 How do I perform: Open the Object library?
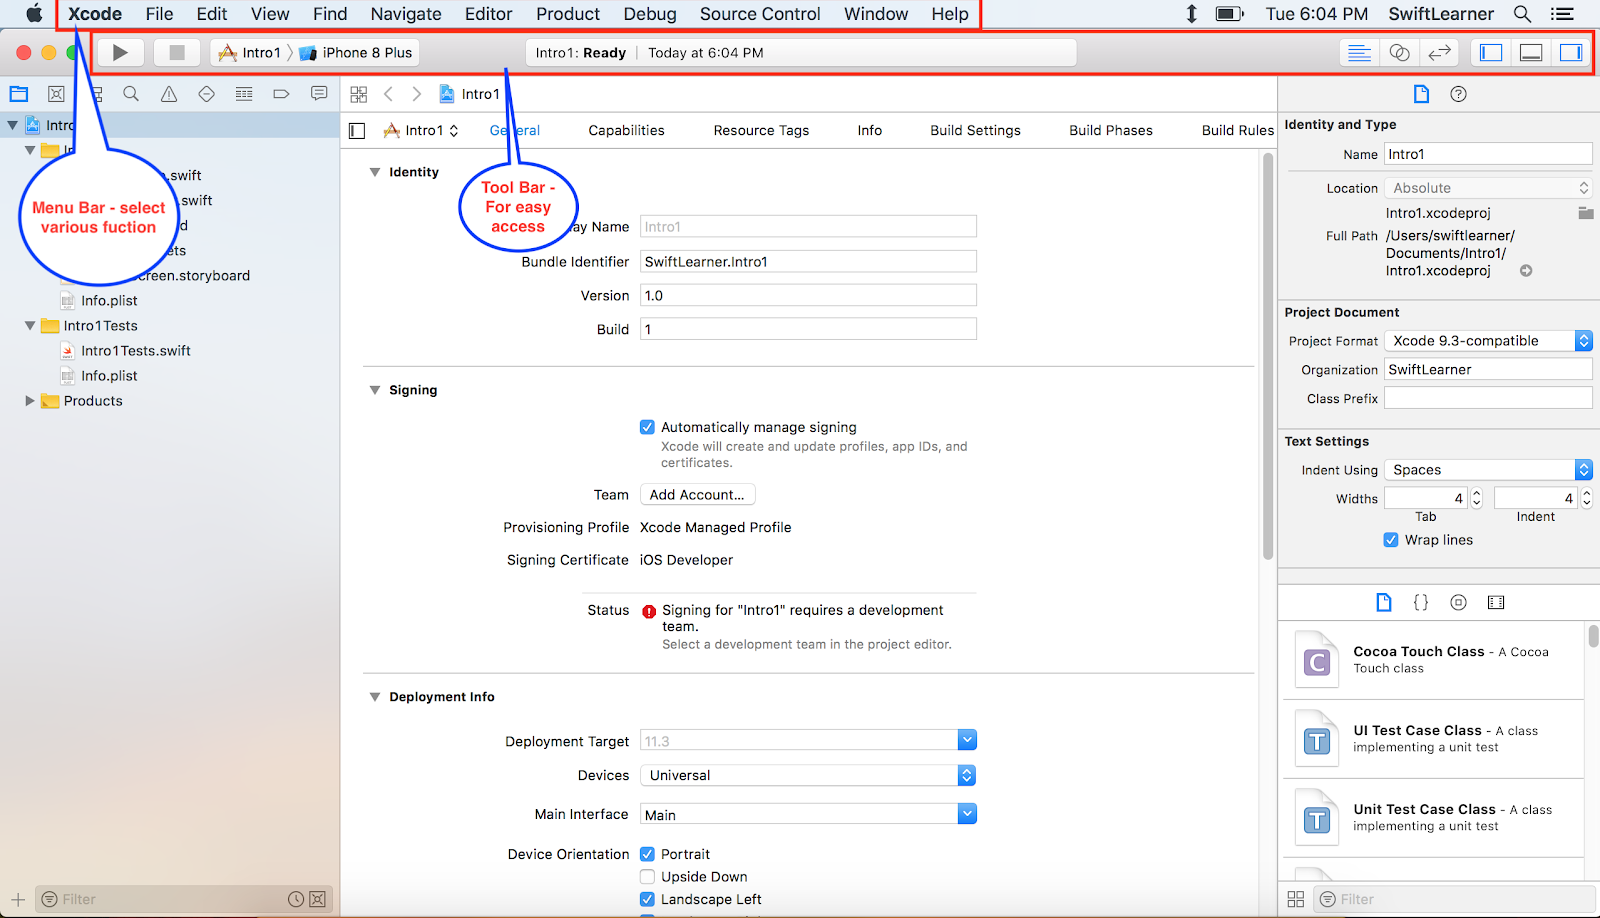tap(1458, 602)
